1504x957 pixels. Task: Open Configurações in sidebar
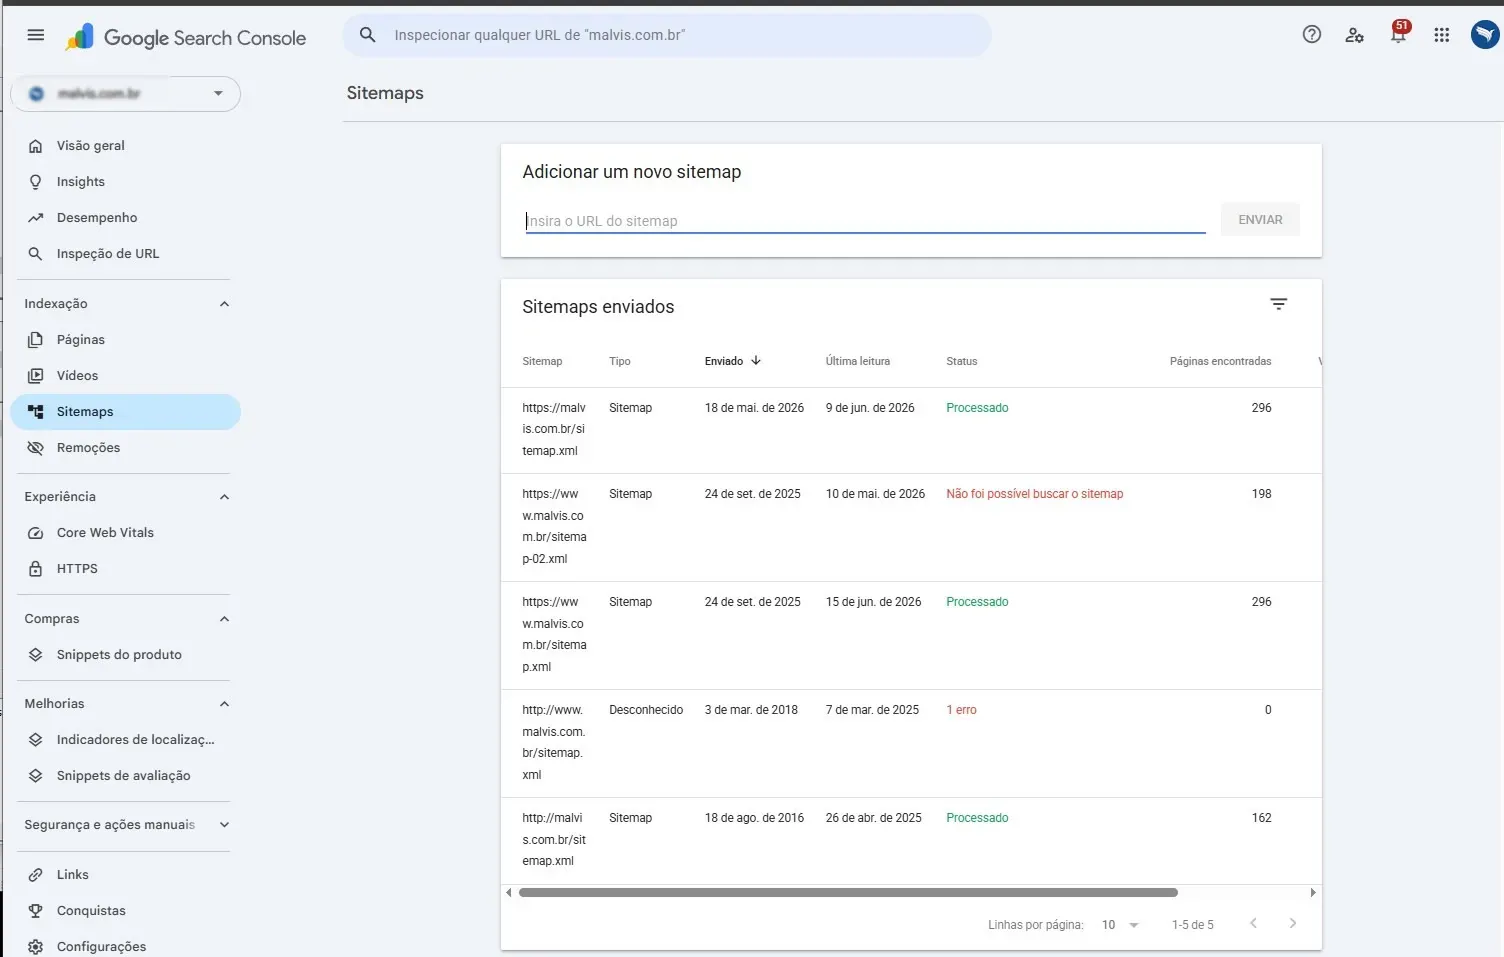(x=125, y=946)
